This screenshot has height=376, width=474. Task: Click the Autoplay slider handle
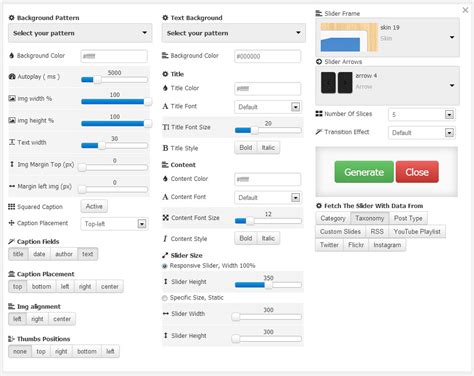point(97,80)
